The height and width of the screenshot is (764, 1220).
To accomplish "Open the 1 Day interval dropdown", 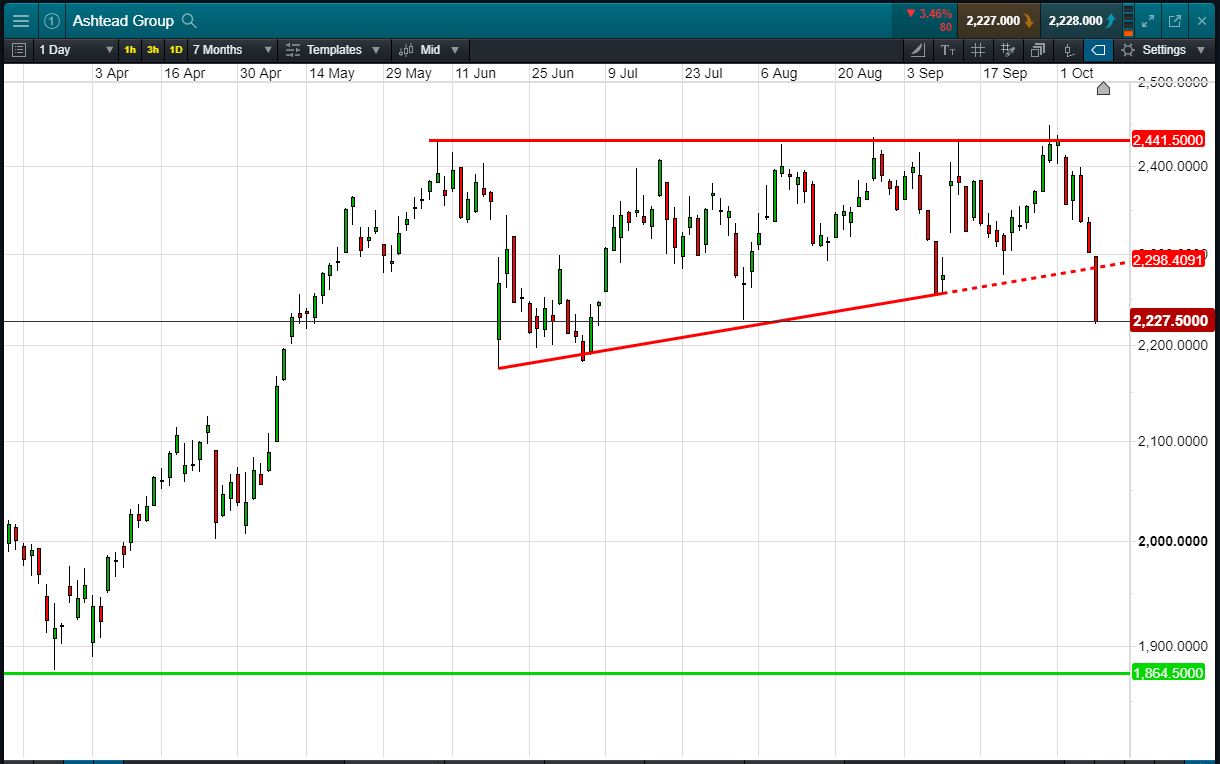I will 76,50.
